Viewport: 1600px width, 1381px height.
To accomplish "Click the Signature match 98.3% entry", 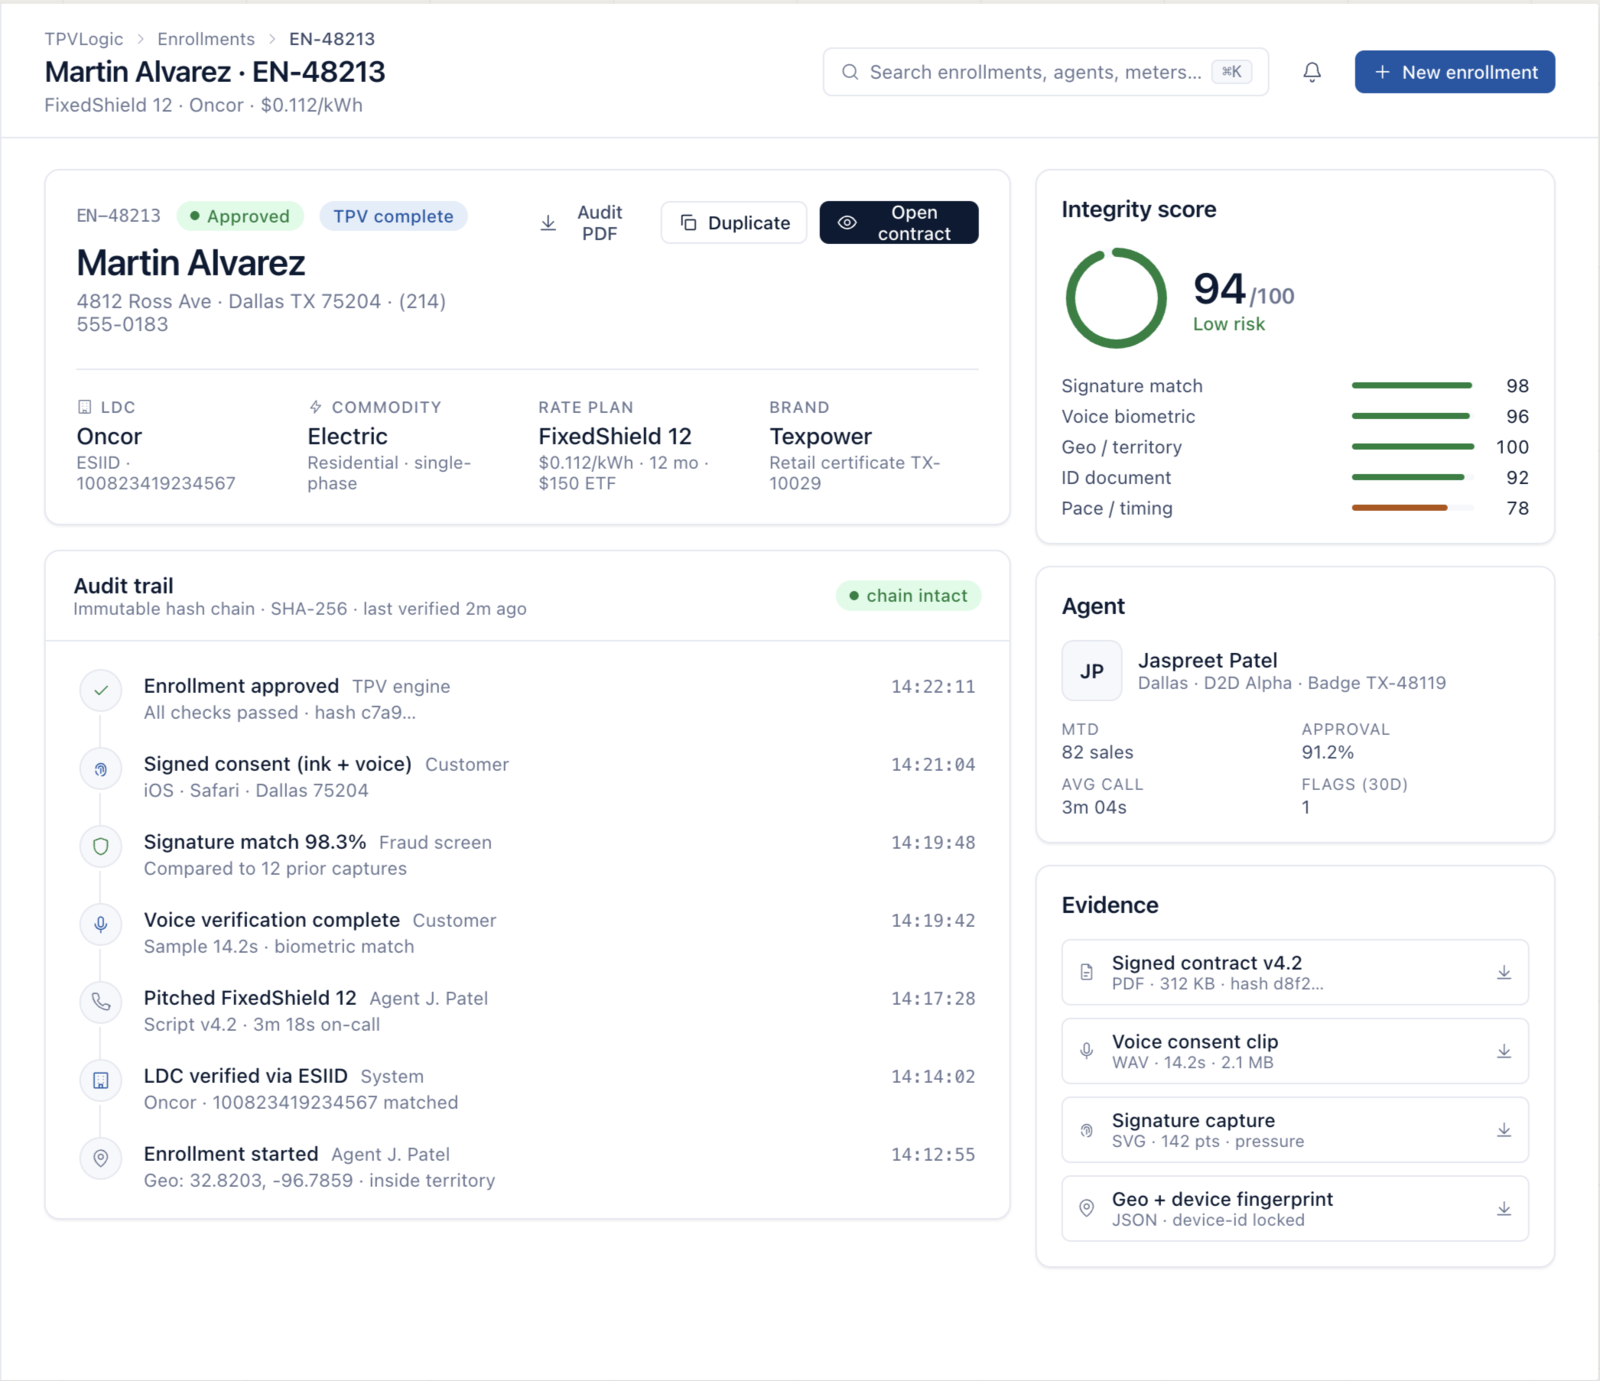I will 527,854.
